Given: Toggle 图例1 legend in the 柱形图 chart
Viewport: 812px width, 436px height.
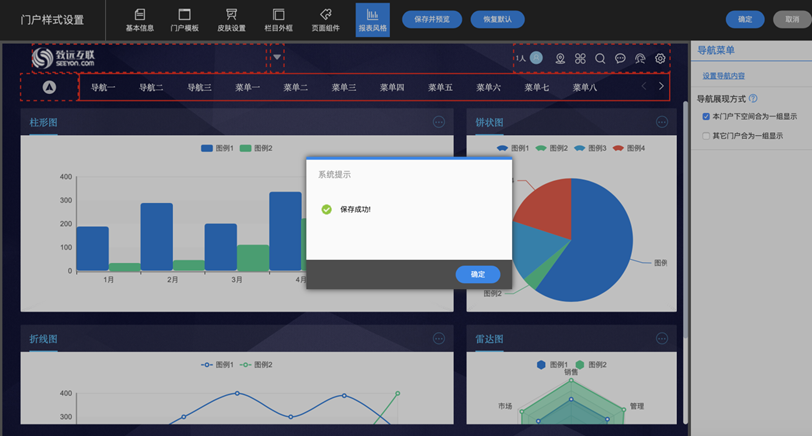Looking at the screenshot, I should (206, 148).
